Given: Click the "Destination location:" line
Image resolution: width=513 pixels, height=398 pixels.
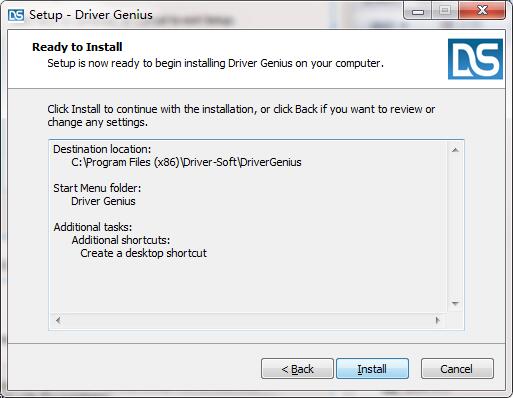Looking at the screenshot, I should click(x=102, y=149).
